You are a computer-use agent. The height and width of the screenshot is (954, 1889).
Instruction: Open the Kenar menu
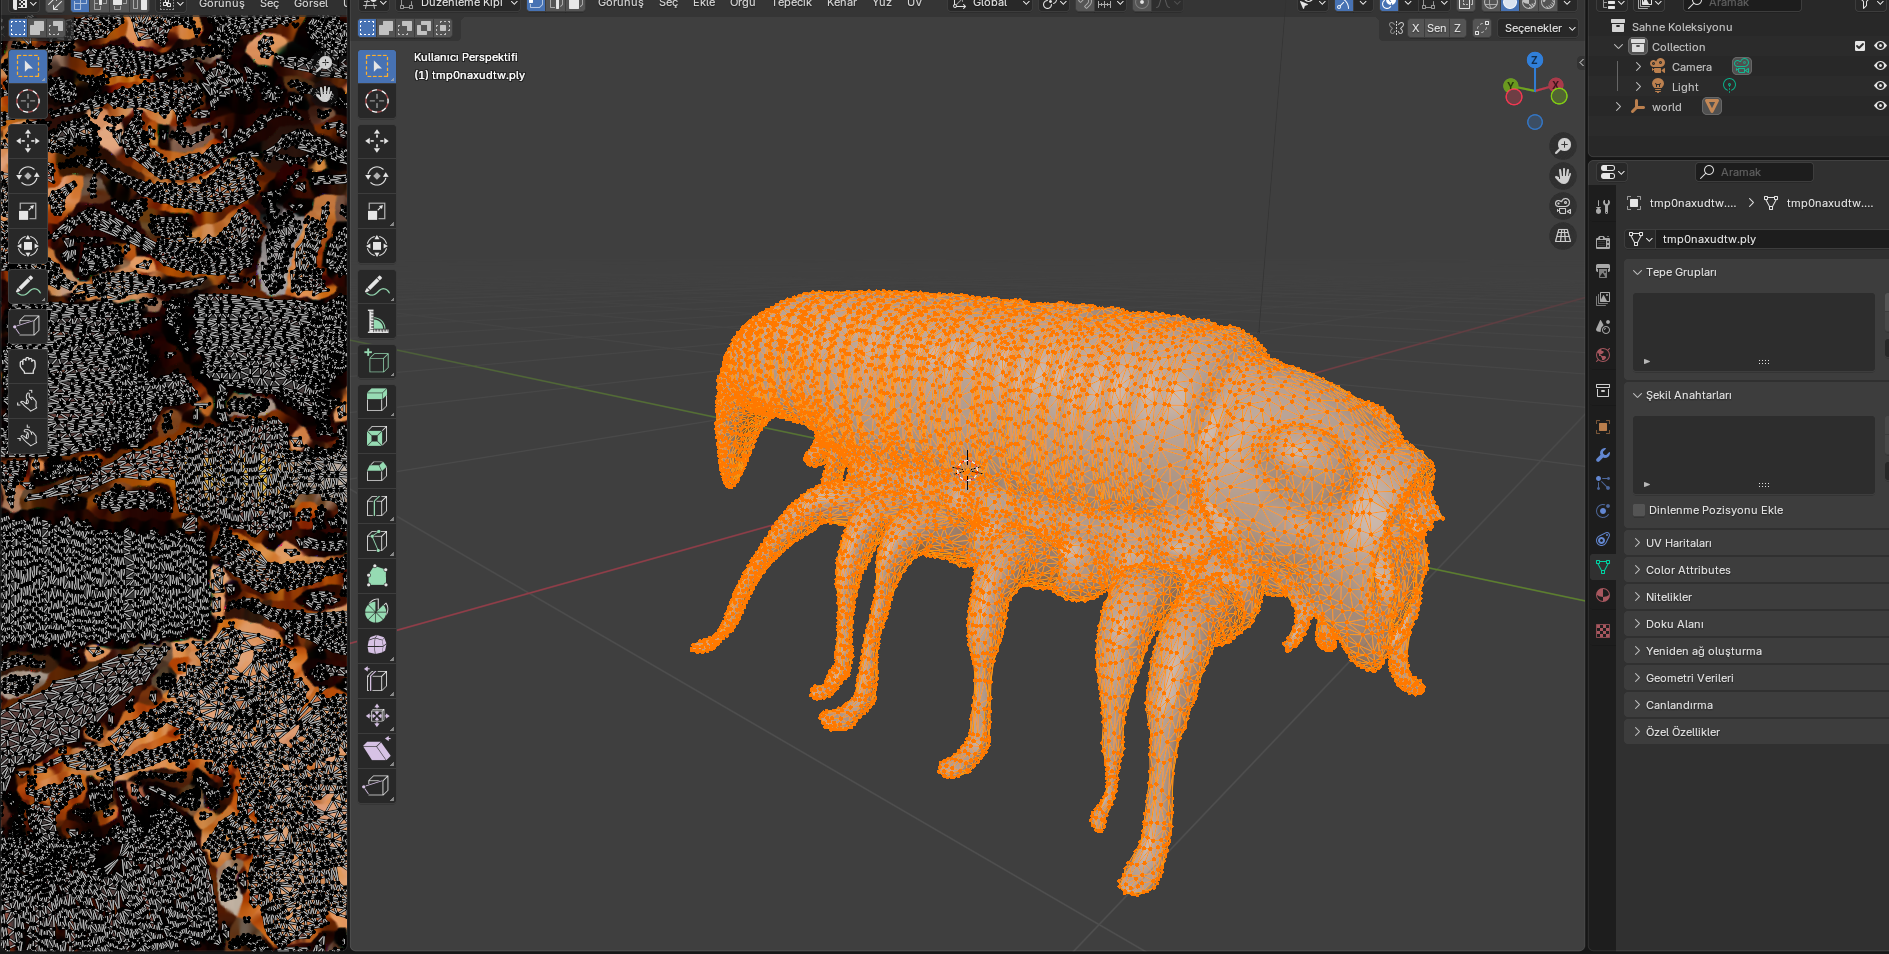(x=841, y=4)
